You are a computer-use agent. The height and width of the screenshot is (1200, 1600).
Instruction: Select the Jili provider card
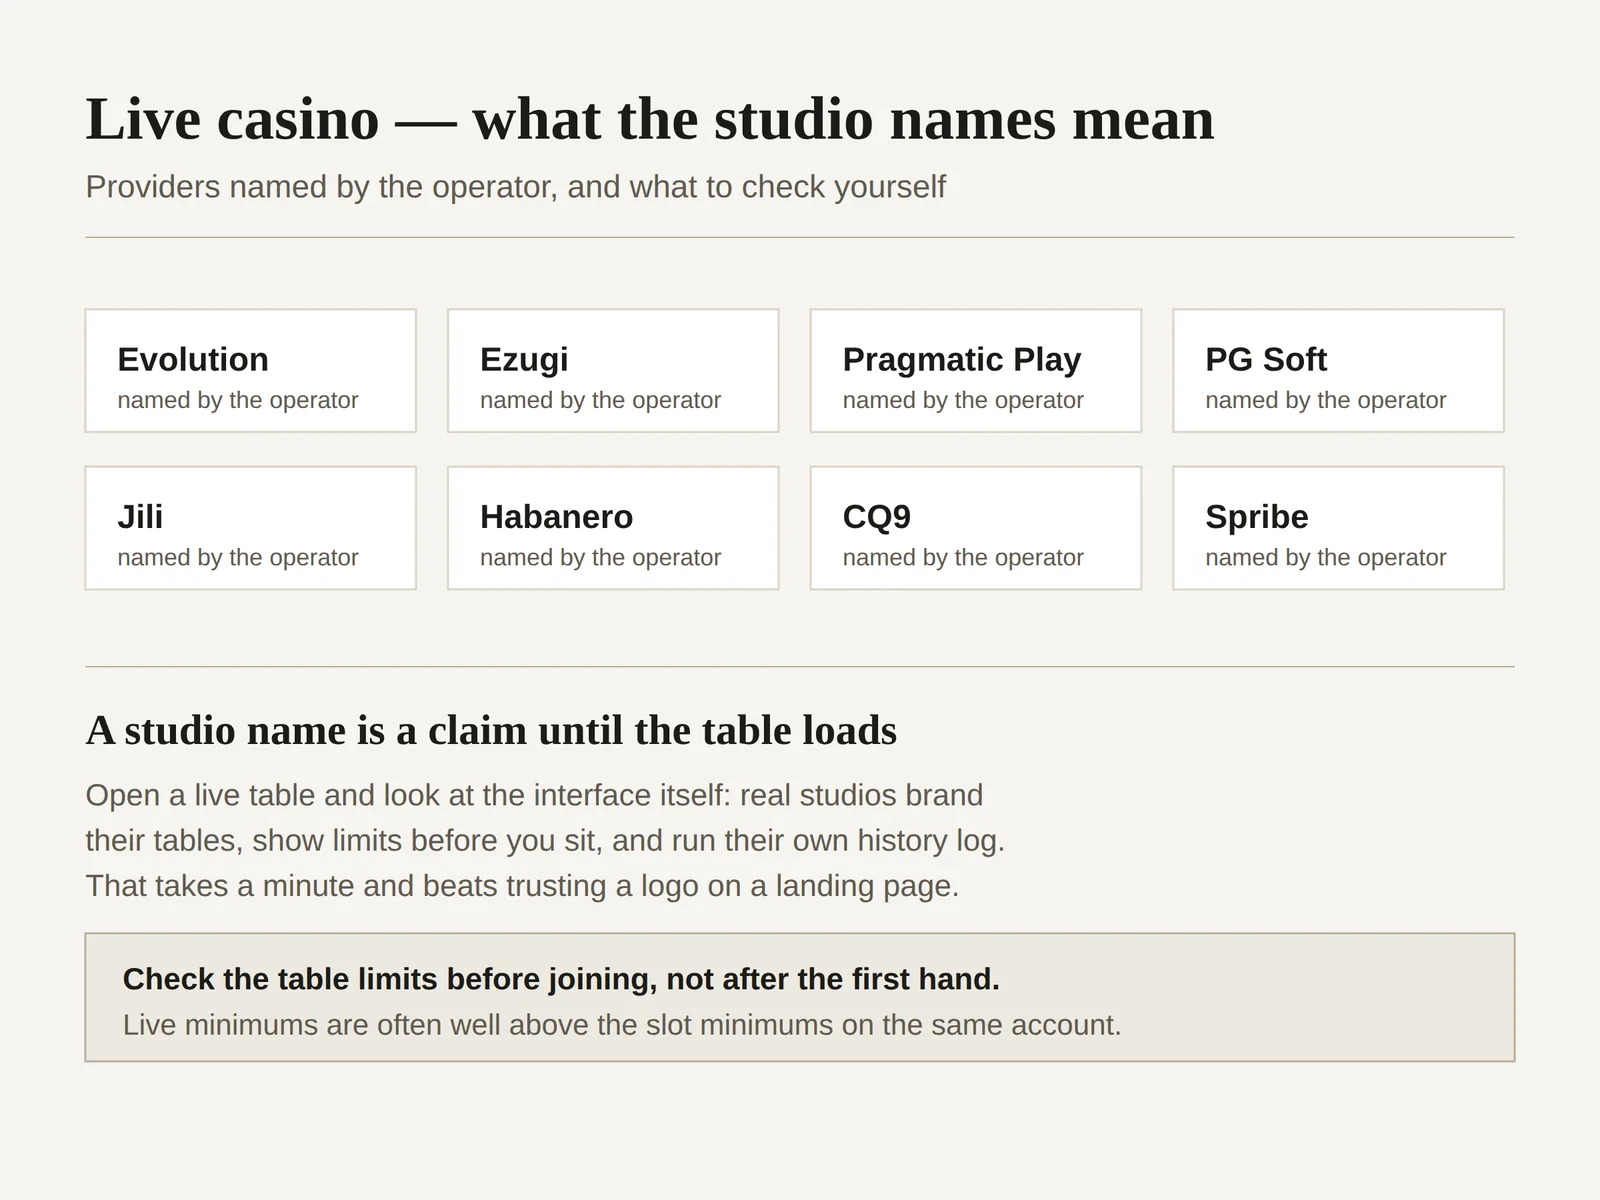click(x=250, y=528)
